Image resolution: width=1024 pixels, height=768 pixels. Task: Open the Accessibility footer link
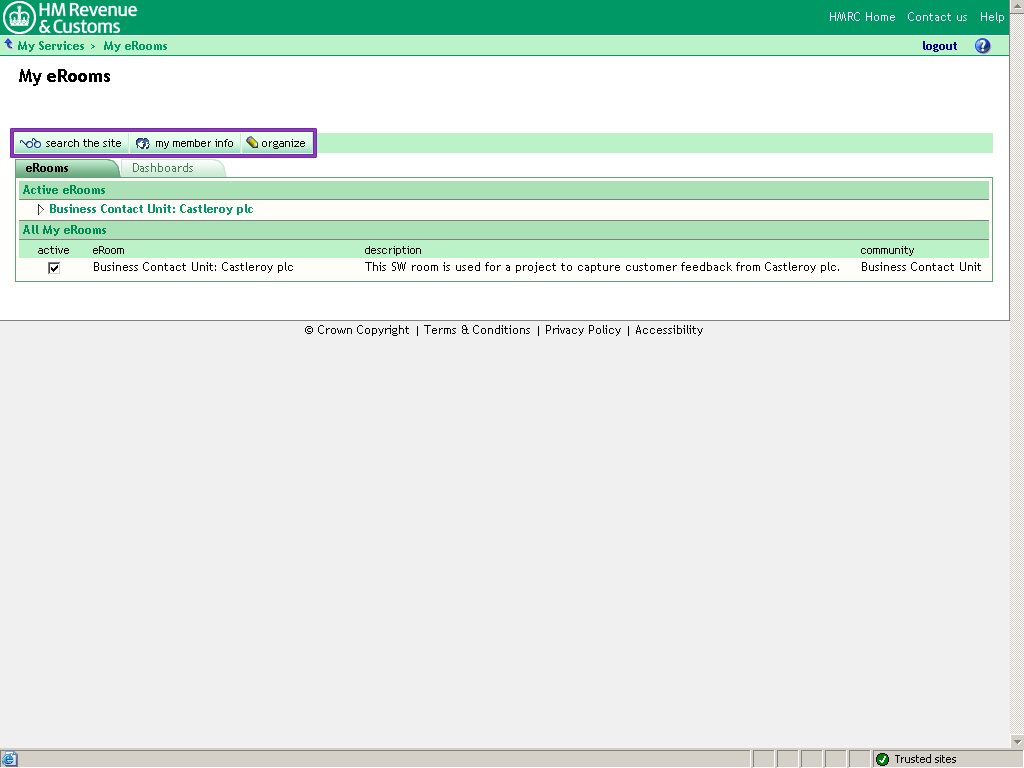[669, 330]
